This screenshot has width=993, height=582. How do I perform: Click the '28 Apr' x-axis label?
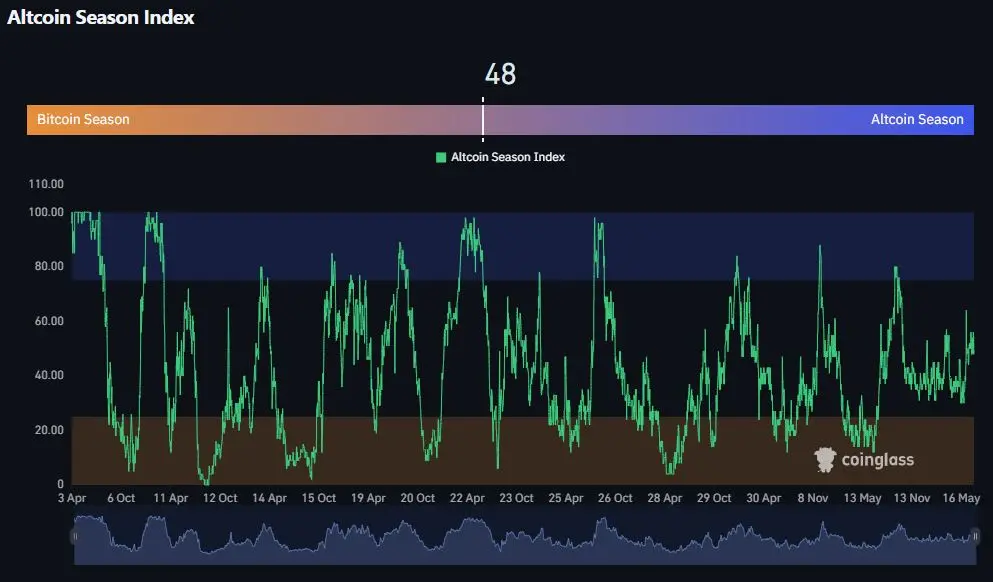[x=664, y=498]
